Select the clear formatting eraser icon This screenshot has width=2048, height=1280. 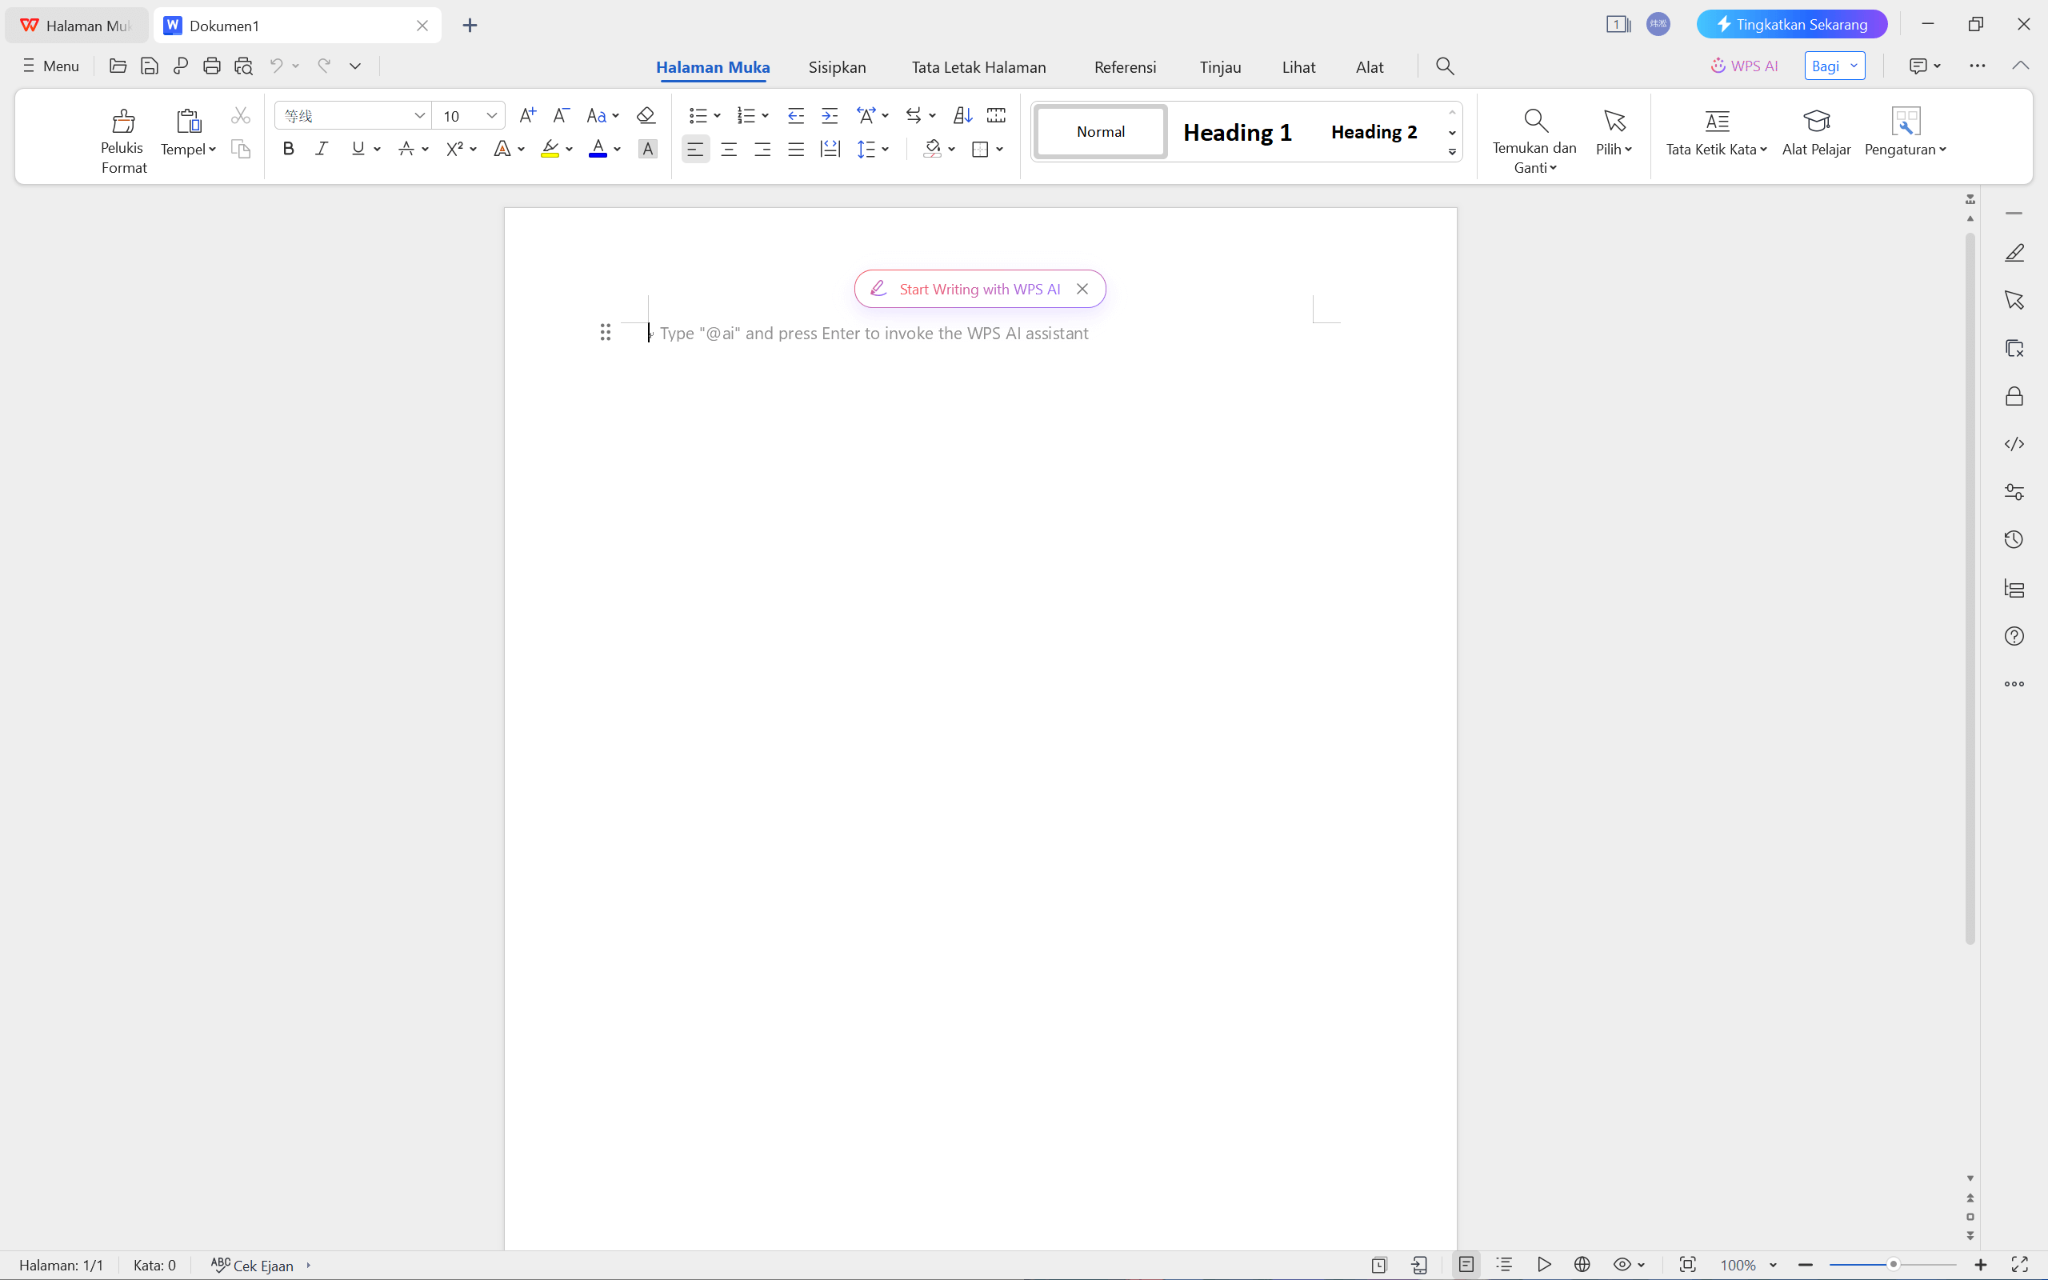[646, 115]
